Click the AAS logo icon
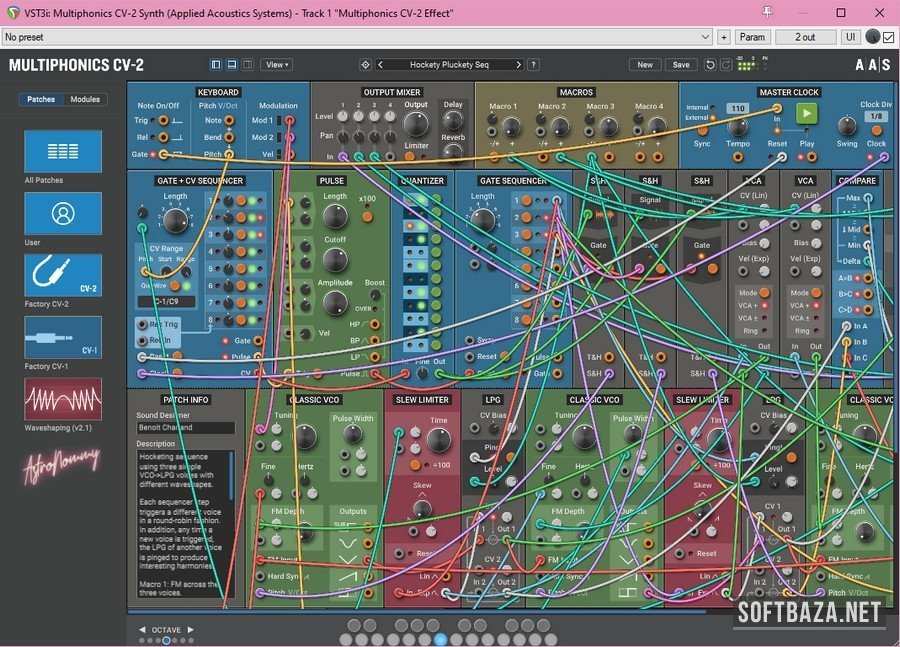 [872, 65]
